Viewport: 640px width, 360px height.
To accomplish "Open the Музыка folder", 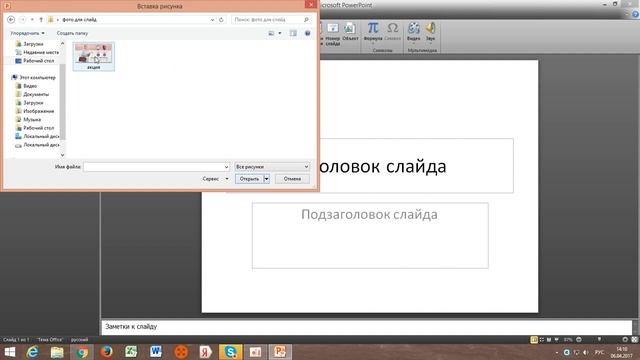I will coord(28,120).
